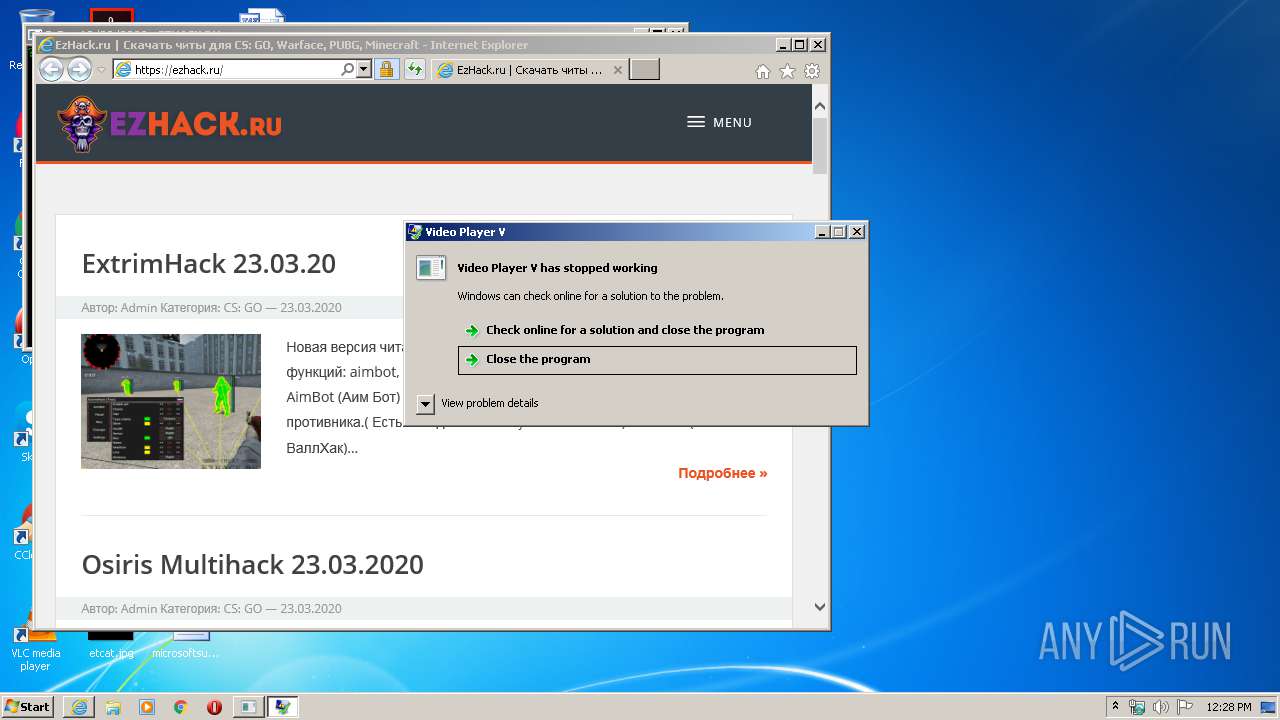Click the Автор: Admin line under ExtrimHack
Viewport: 1280px width, 720px height.
211,308
